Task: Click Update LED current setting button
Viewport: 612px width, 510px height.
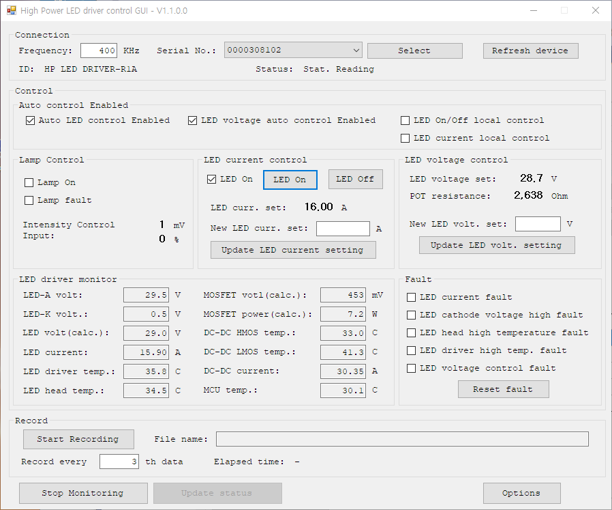Action: (293, 250)
